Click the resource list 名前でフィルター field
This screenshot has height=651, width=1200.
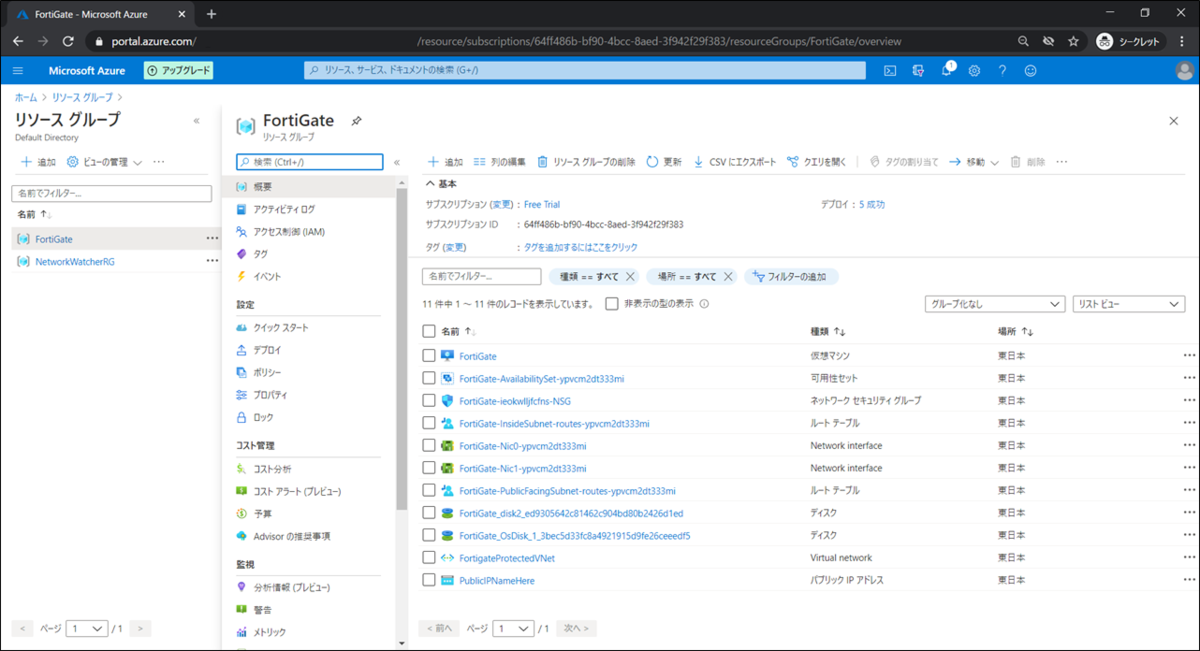(x=483, y=277)
